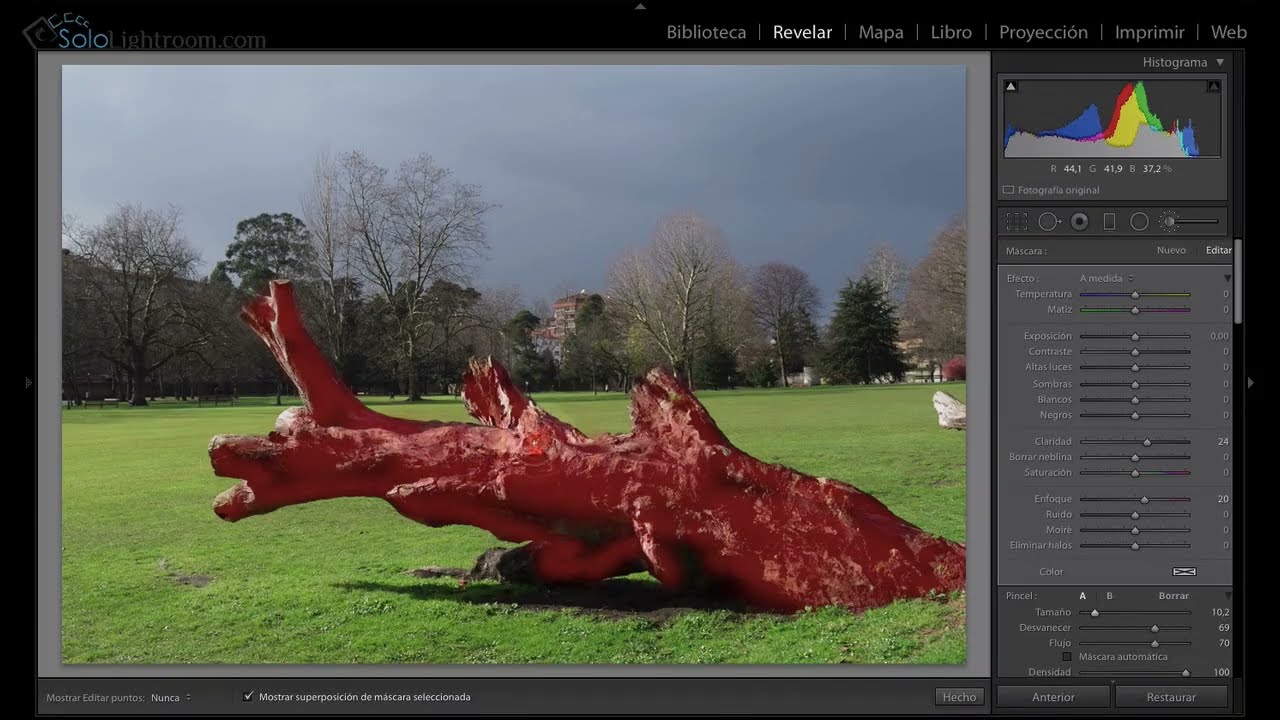Click the Exposición value 0,00

point(1219,336)
